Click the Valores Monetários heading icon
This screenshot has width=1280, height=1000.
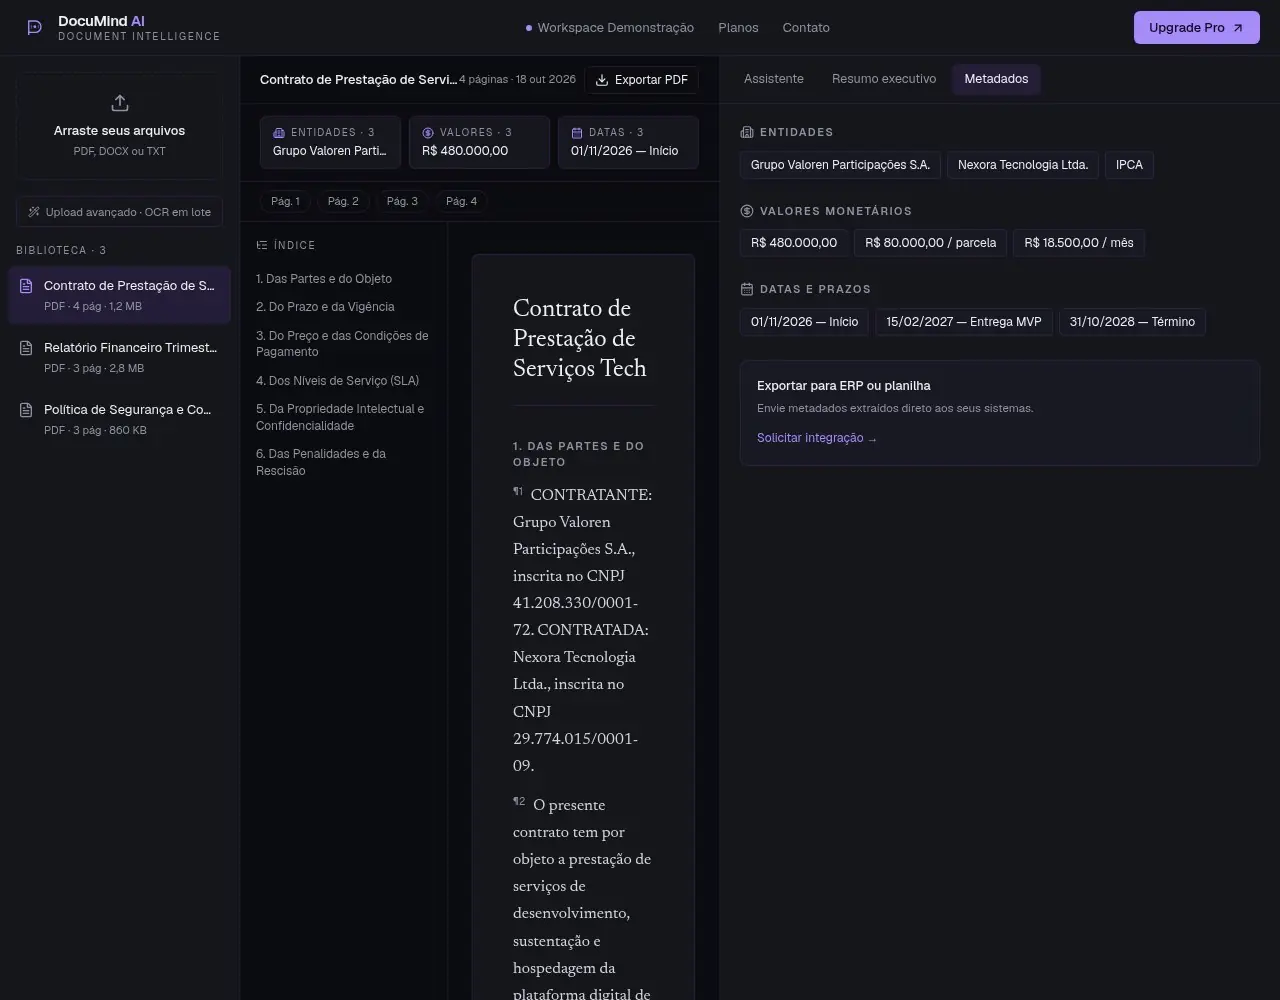(x=746, y=211)
